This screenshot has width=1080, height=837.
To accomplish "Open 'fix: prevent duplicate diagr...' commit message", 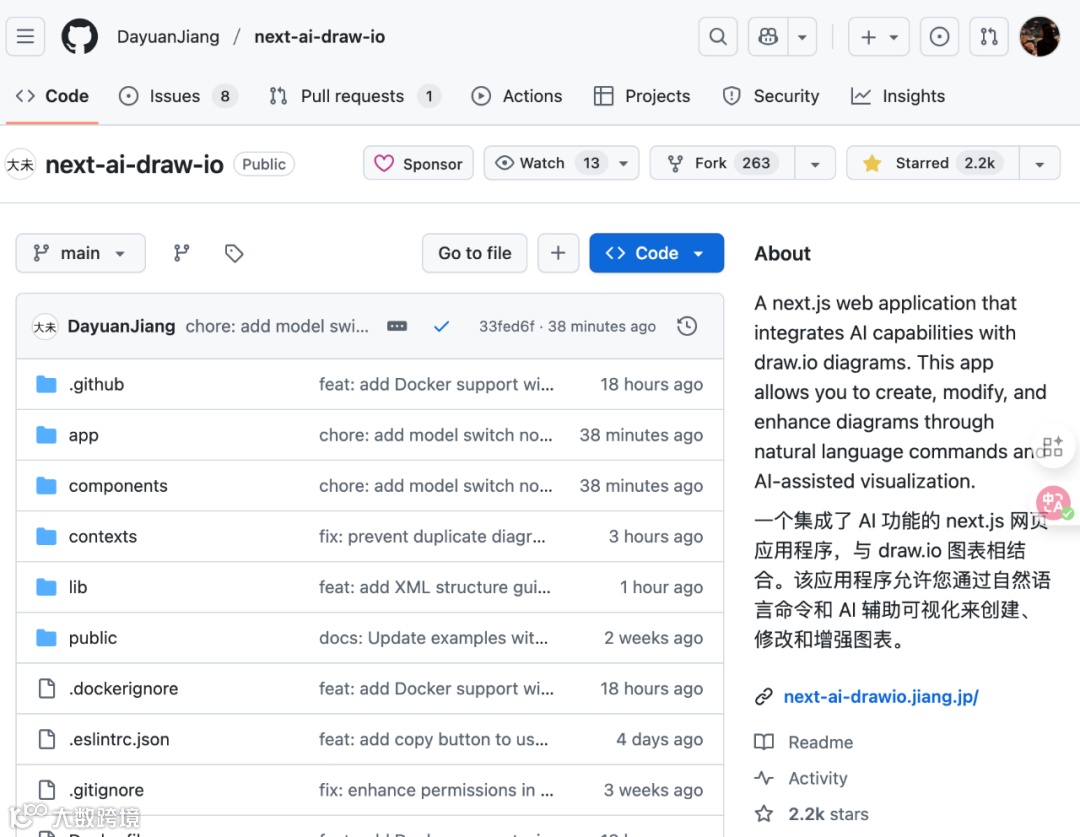I will tap(432, 537).
